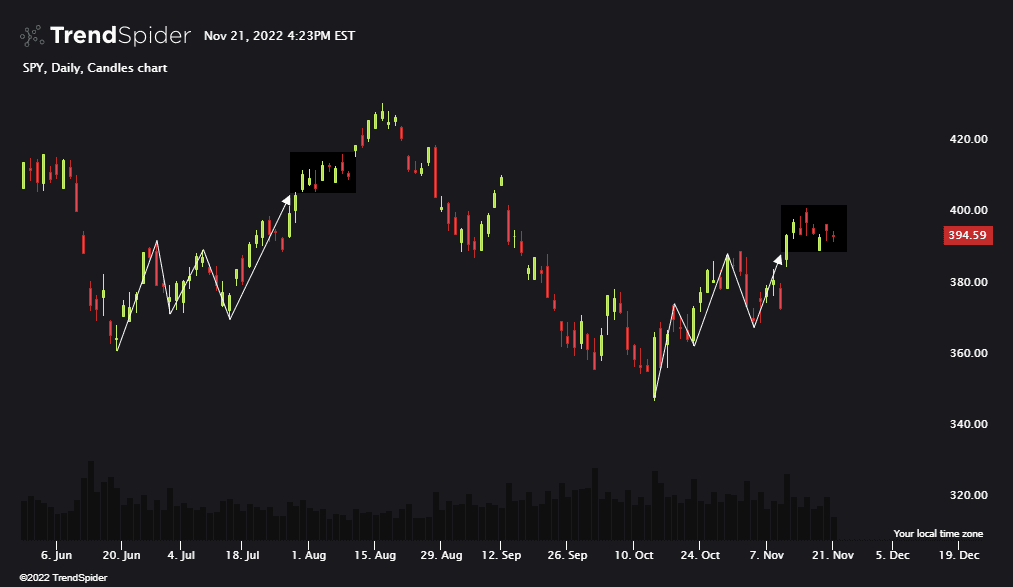Click the 360.00 price axis label
The height and width of the screenshot is (587, 1013).
[968, 353]
